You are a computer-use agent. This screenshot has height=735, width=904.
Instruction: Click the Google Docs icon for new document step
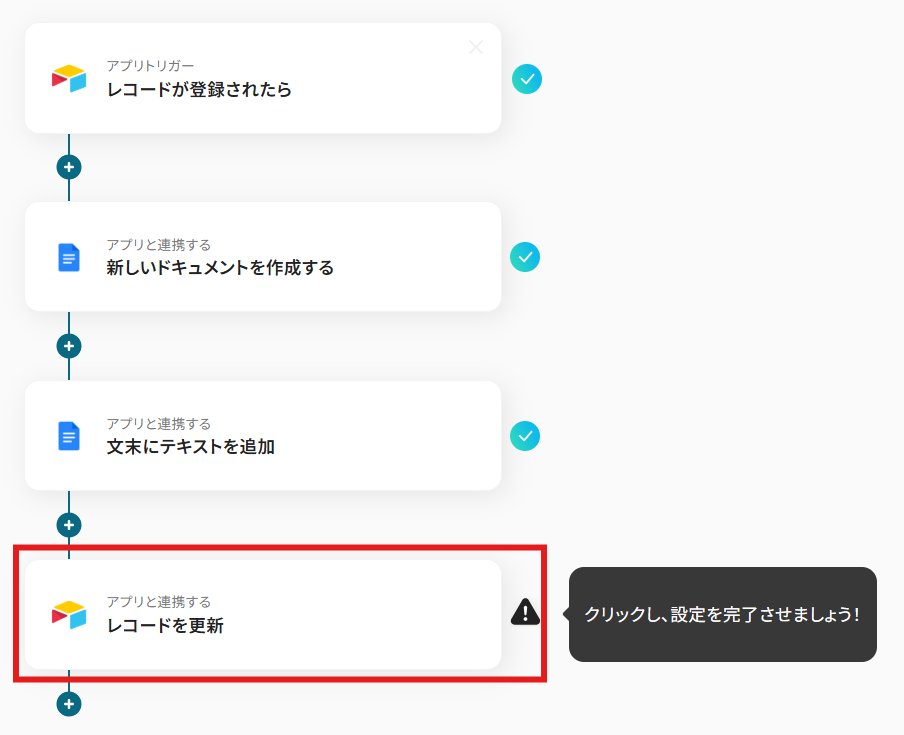pyautogui.click(x=69, y=258)
